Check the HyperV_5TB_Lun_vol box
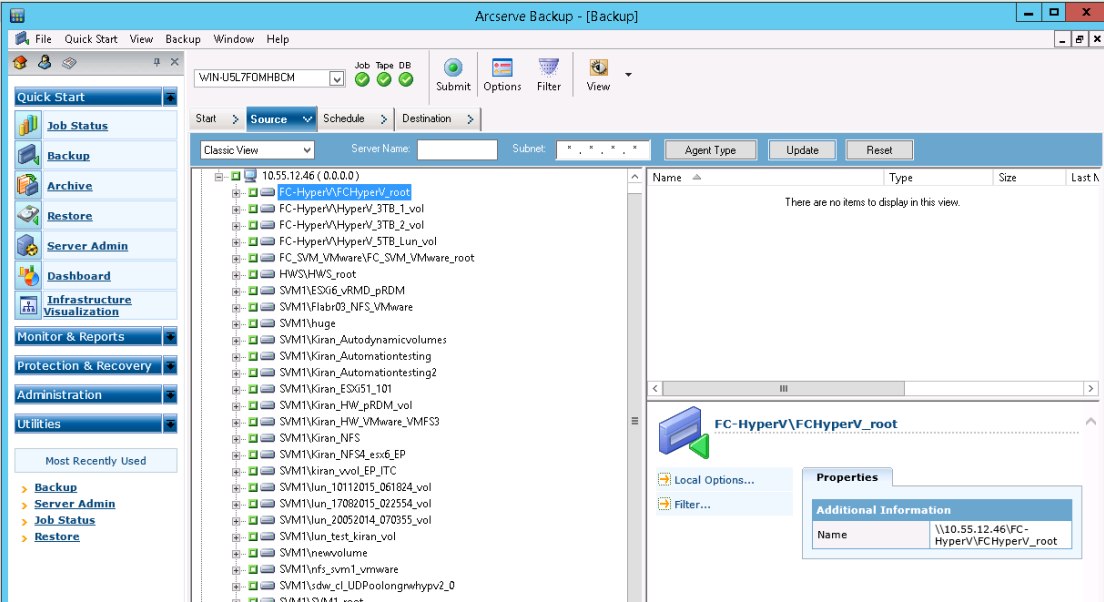The height and width of the screenshot is (602, 1104). tap(253, 242)
